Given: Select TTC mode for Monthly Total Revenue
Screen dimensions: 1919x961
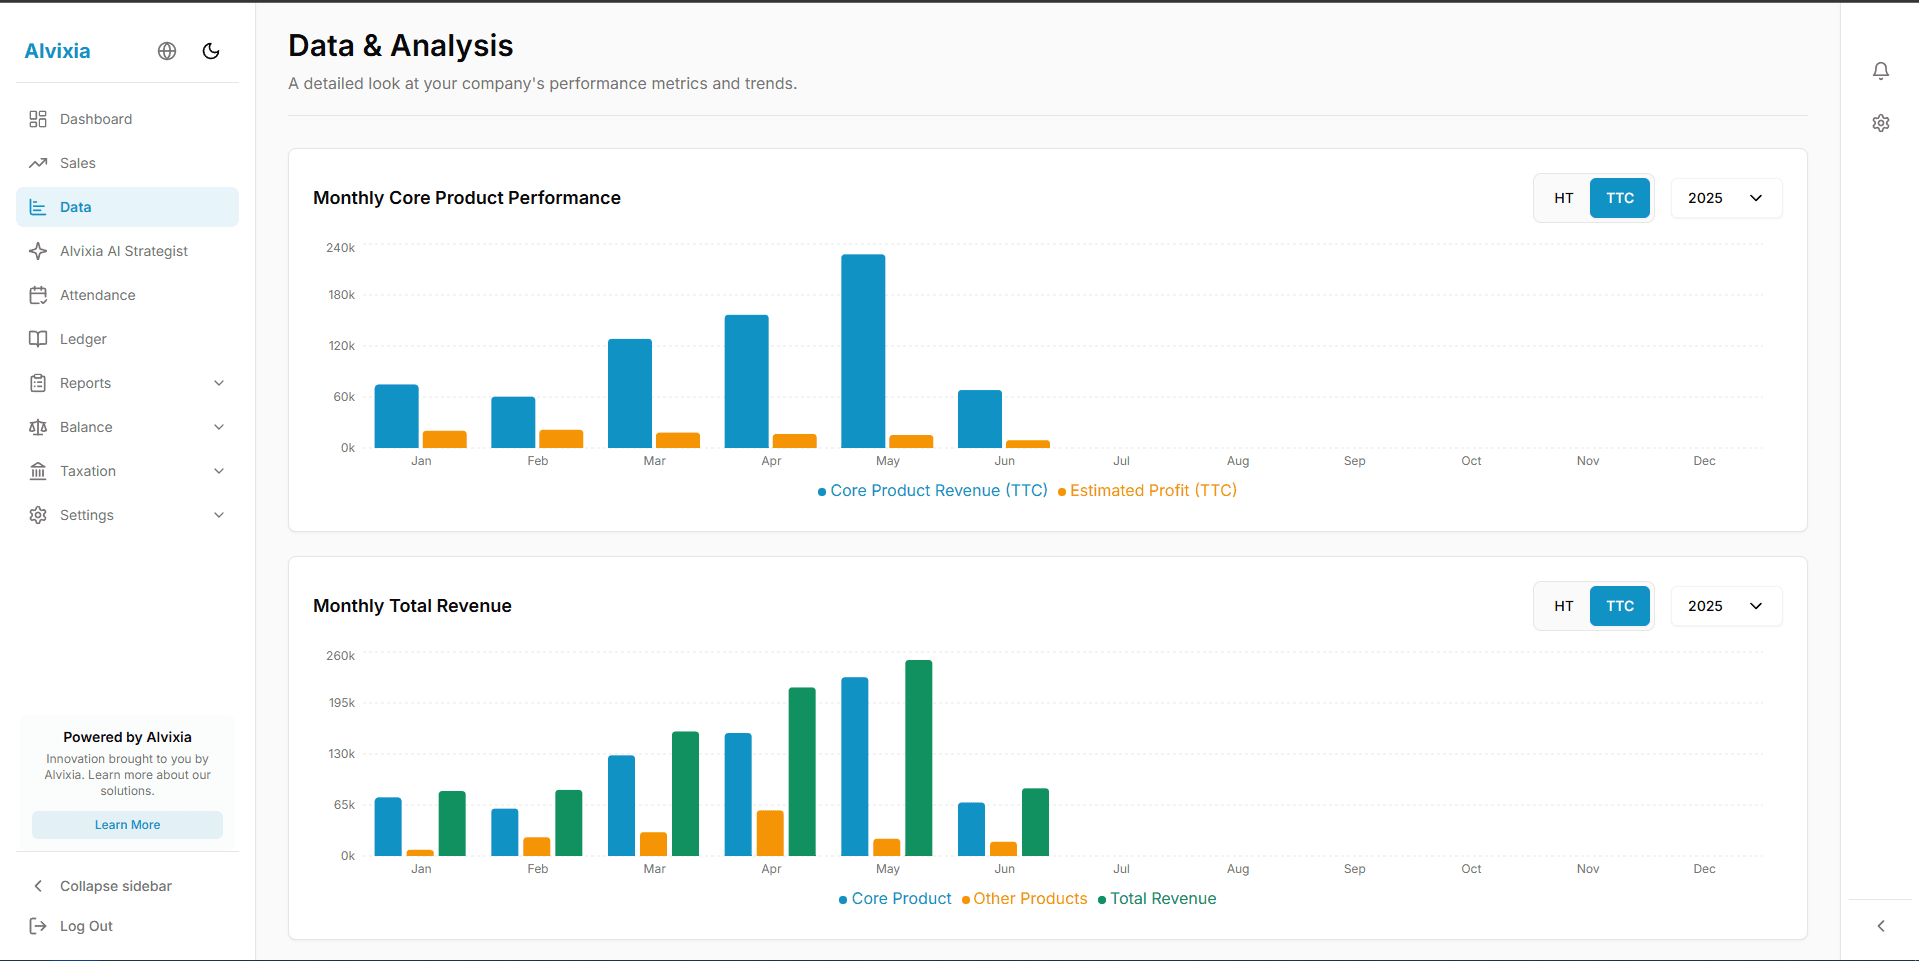Looking at the screenshot, I should point(1619,606).
